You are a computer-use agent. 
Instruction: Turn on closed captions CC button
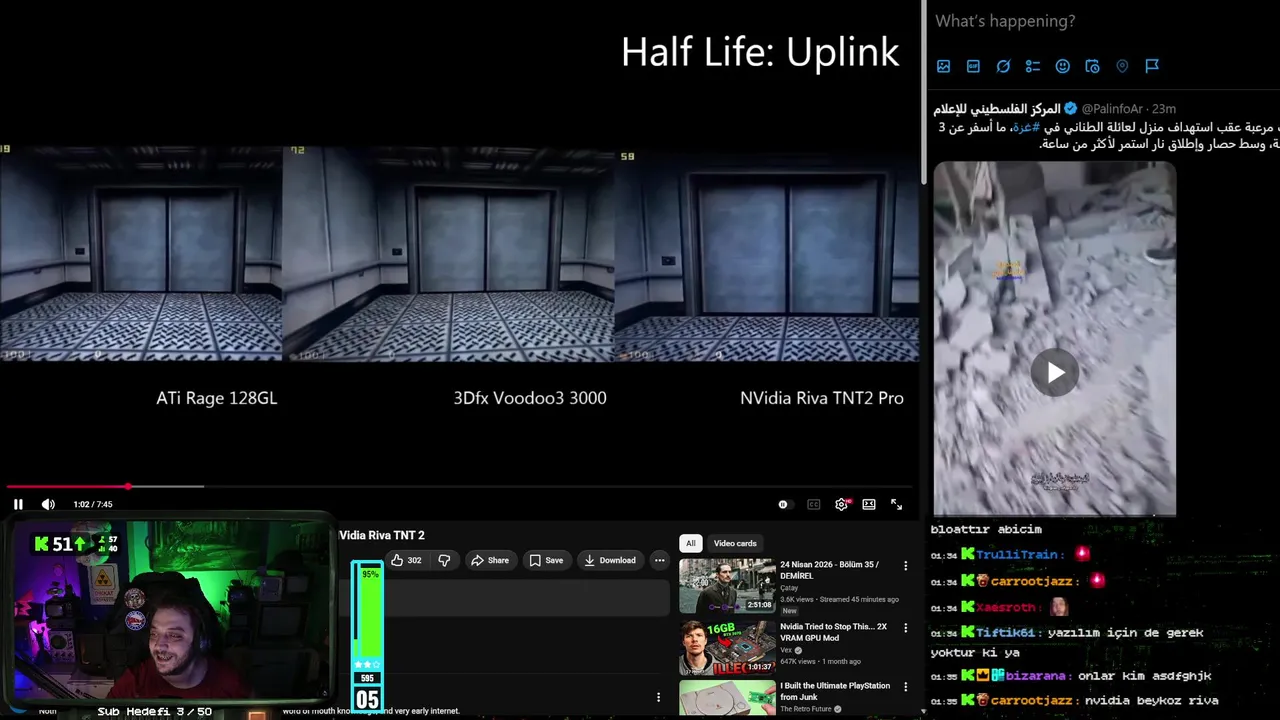tap(813, 505)
